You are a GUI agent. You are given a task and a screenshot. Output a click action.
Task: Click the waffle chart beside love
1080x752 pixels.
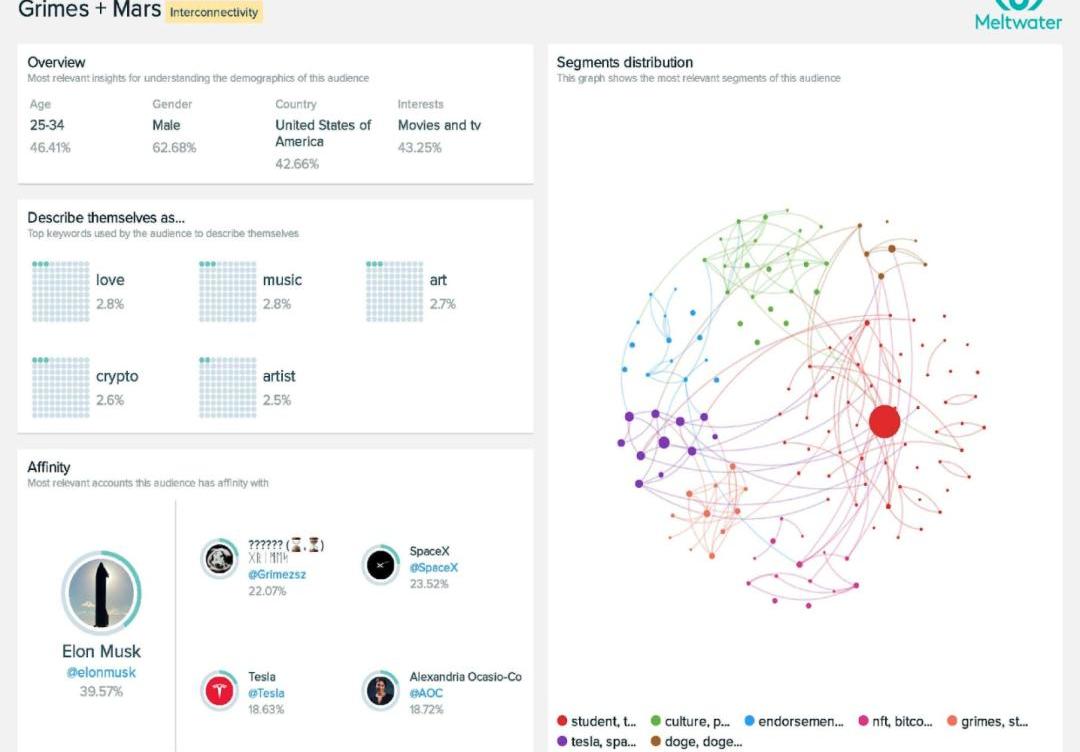click(60, 291)
